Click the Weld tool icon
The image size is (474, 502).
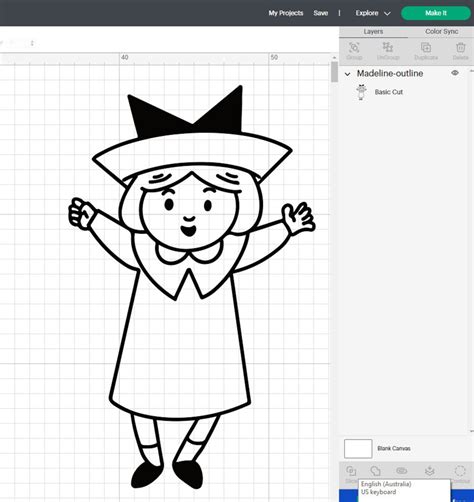375,471
